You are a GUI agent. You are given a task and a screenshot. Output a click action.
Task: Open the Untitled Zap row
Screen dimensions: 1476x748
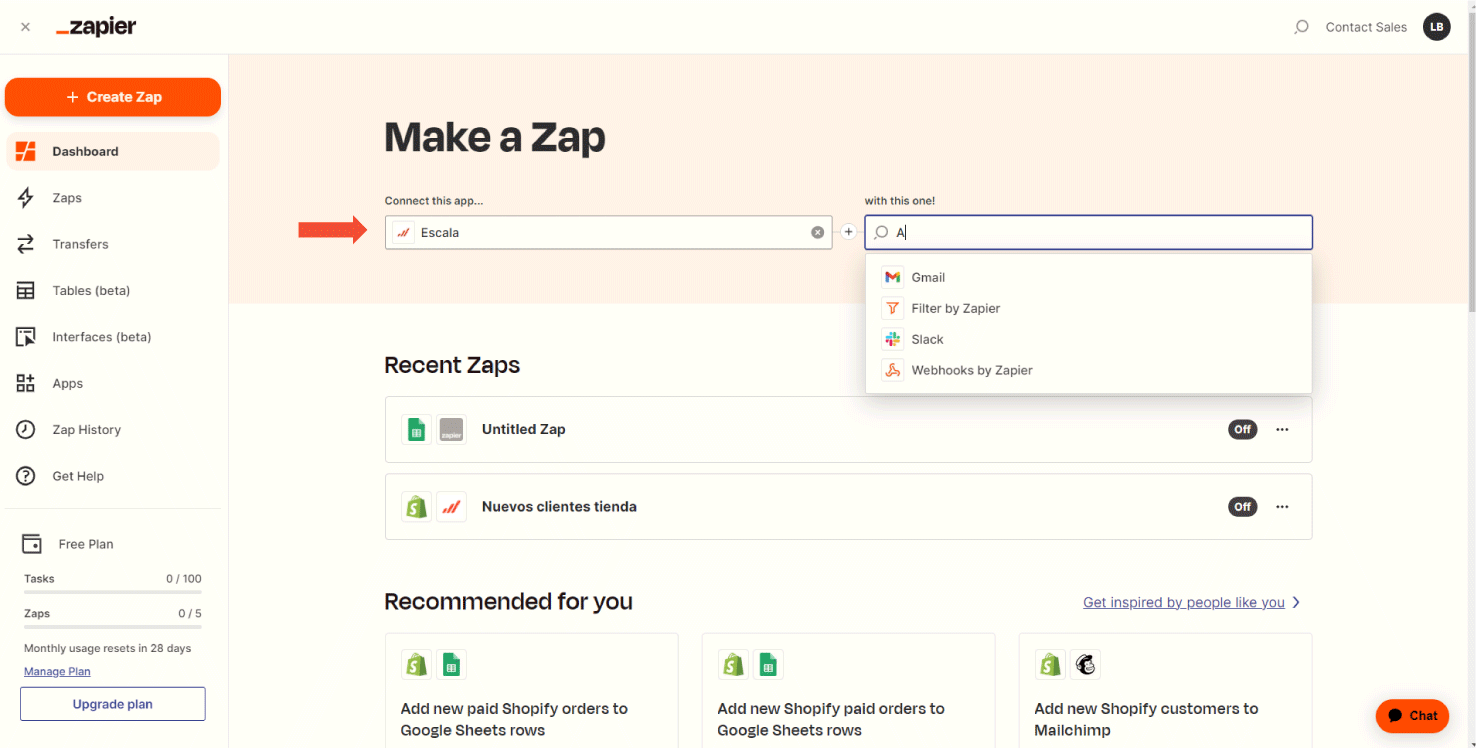[x=848, y=429]
